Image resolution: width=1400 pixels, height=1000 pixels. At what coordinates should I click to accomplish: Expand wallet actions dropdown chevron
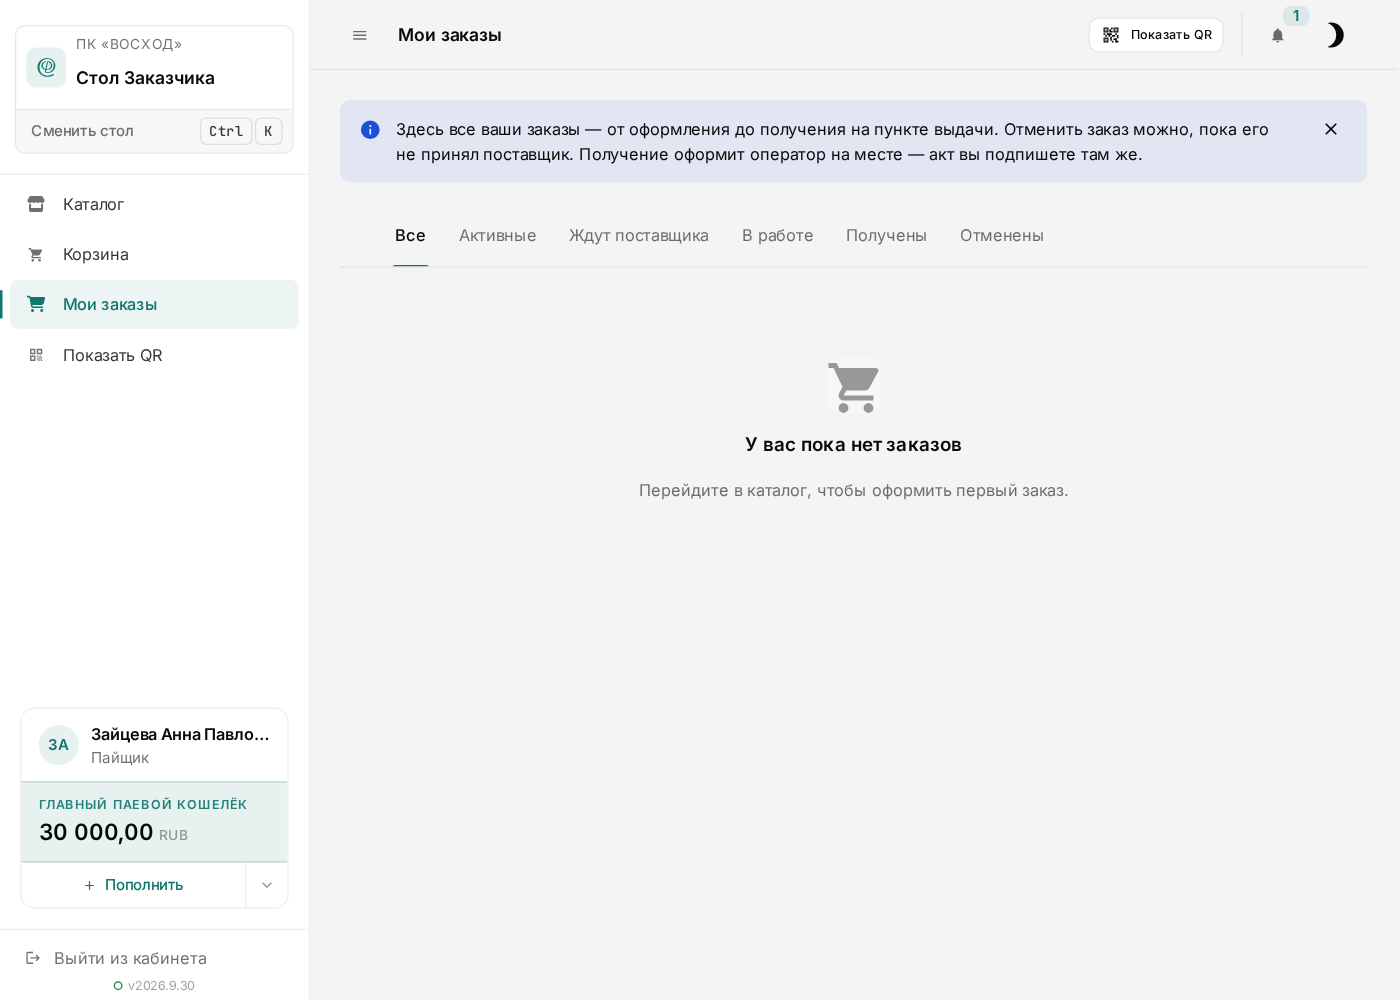pyautogui.click(x=267, y=885)
